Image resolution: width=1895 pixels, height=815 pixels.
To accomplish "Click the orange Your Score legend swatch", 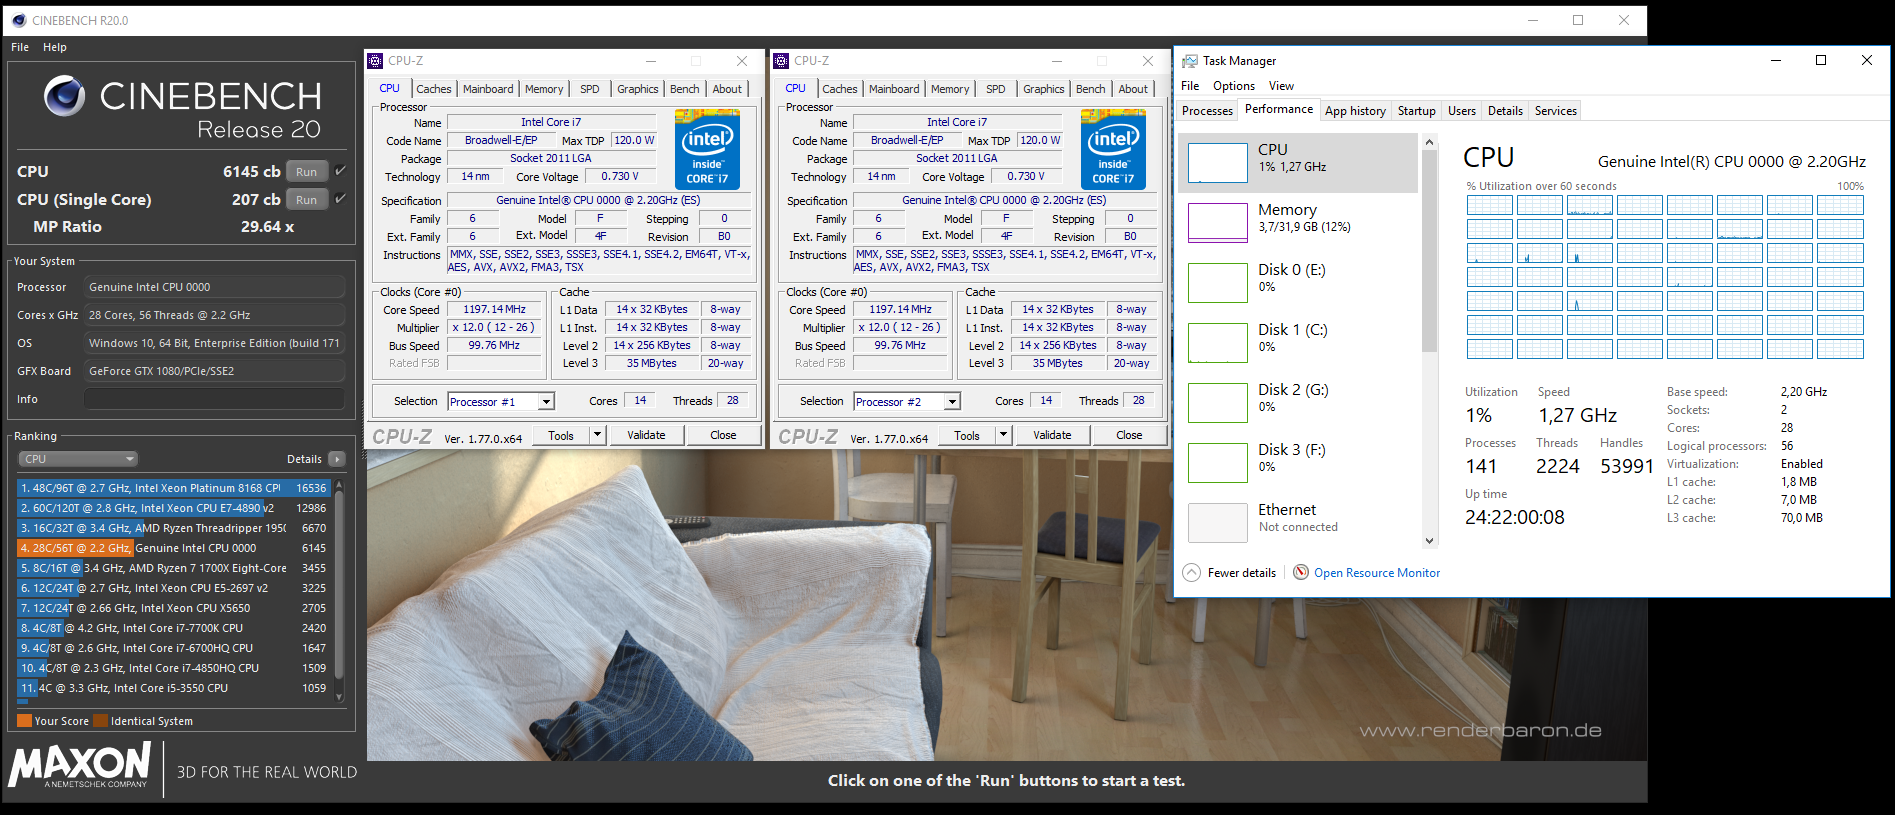I will pos(24,721).
